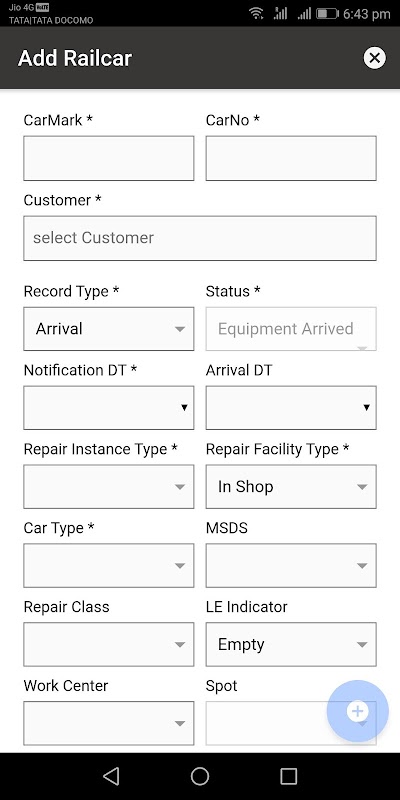Open the Notification DT date picker

[109, 408]
